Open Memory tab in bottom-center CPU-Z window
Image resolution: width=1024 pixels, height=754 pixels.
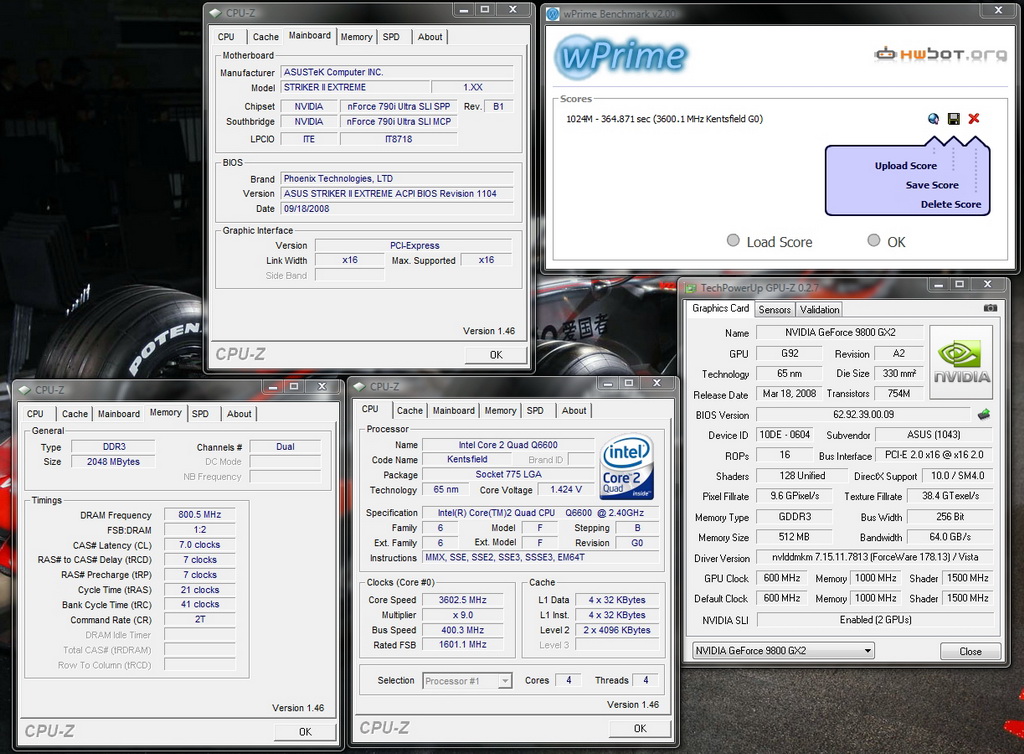click(500, 411)
